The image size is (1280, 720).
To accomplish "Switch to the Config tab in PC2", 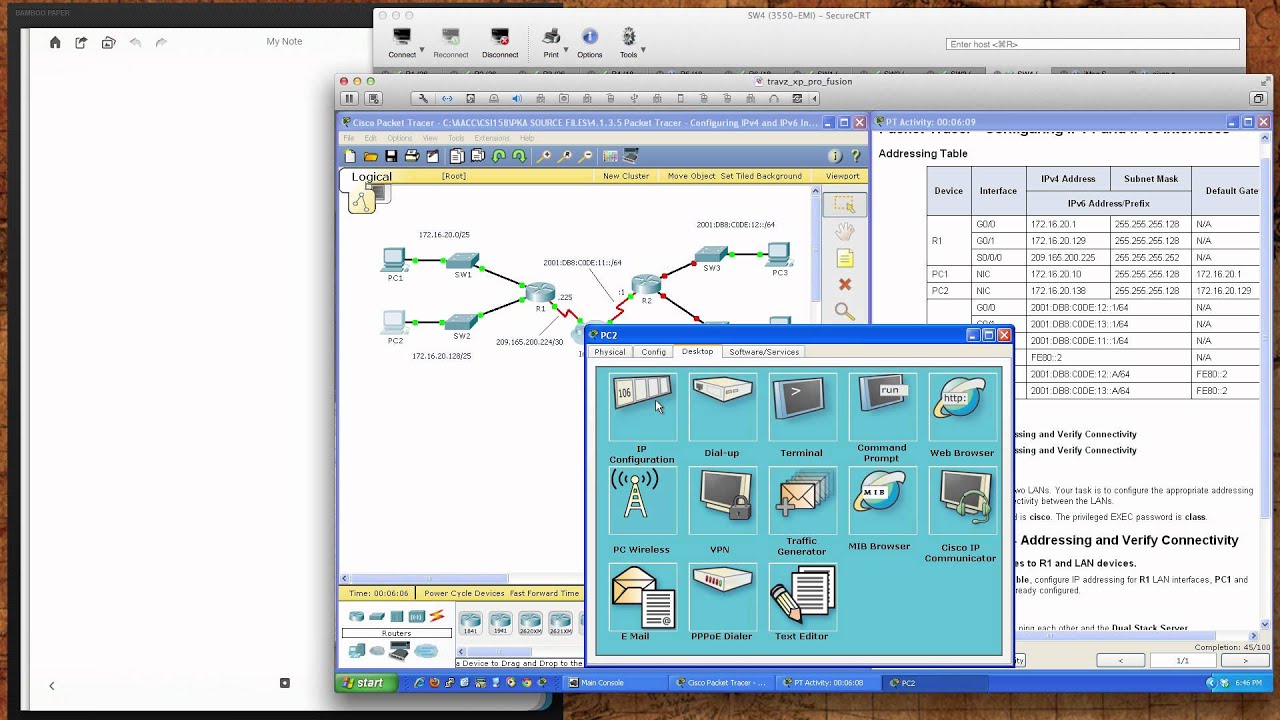I will click(x=653, y=352).
